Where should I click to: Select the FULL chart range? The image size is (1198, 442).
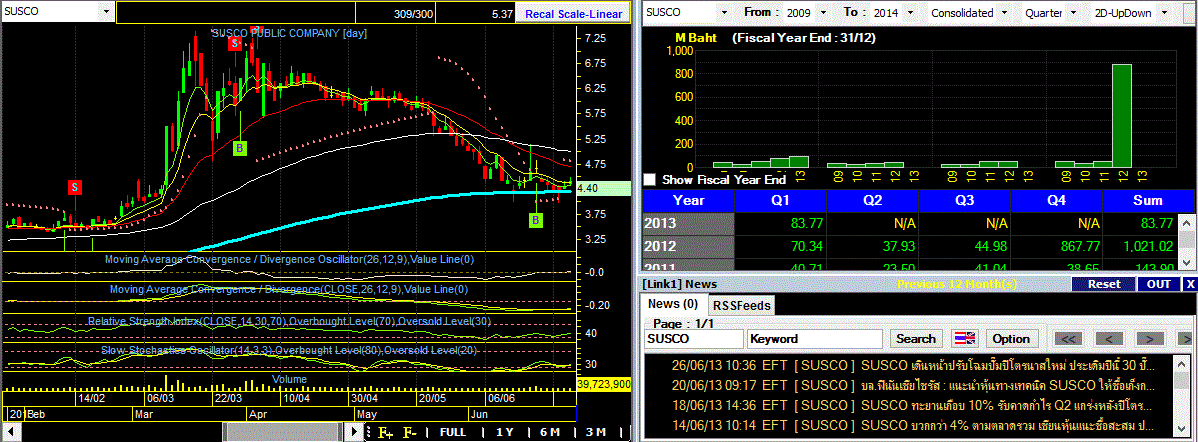tap(452, 432)
